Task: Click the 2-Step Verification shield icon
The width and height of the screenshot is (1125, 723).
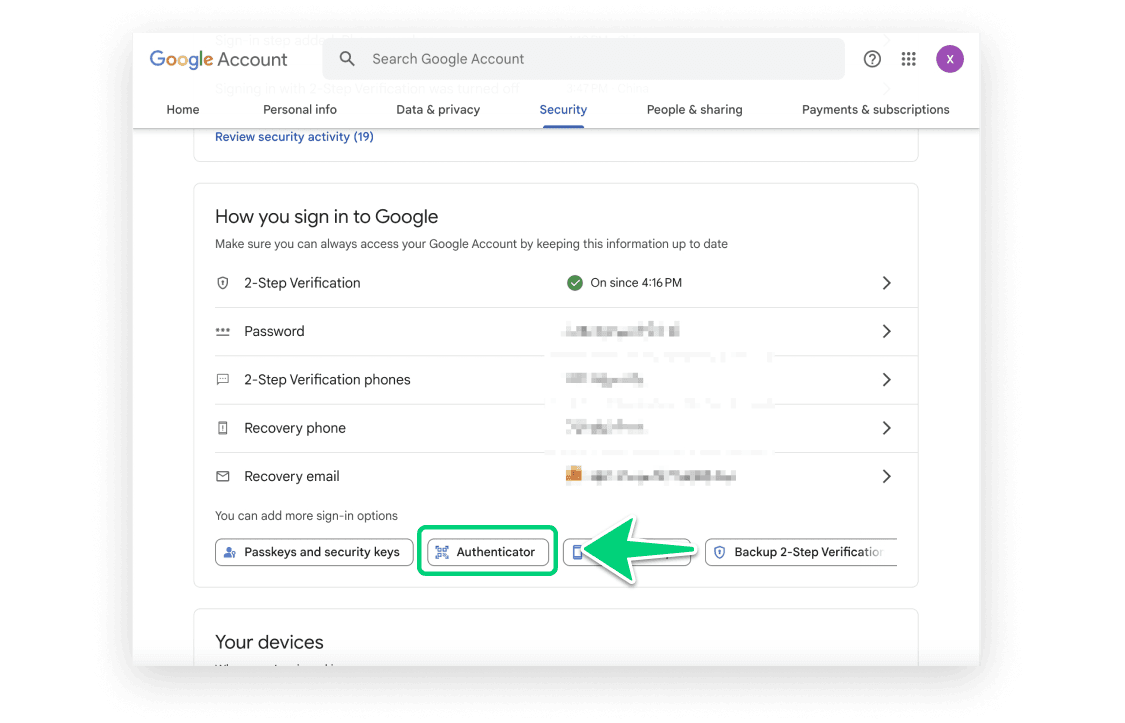Action: pos(223,283)
